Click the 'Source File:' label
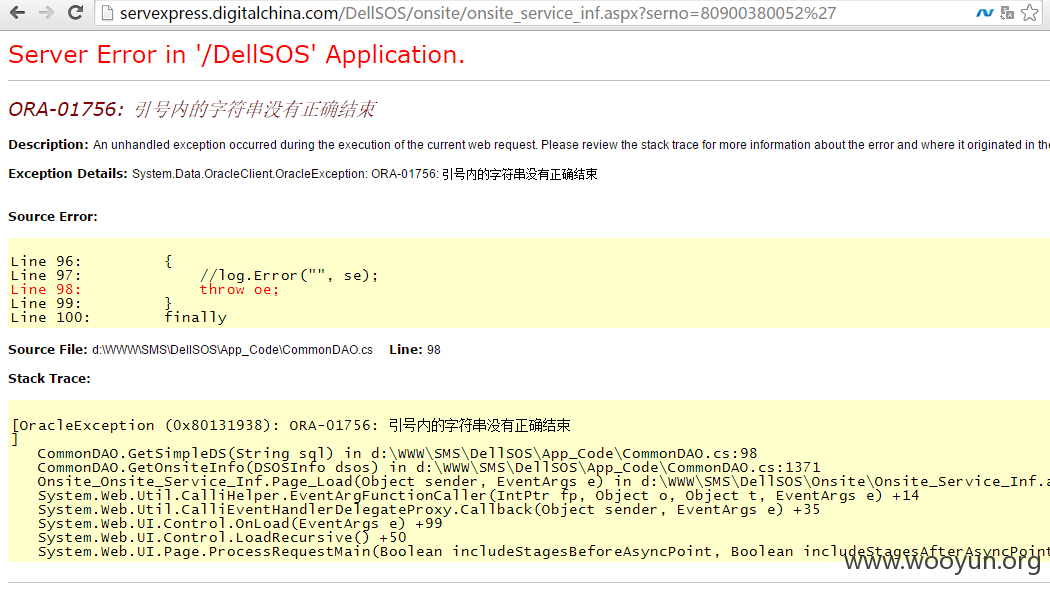Viewport: 1050px width, 590px height. (x=48, y=350)
